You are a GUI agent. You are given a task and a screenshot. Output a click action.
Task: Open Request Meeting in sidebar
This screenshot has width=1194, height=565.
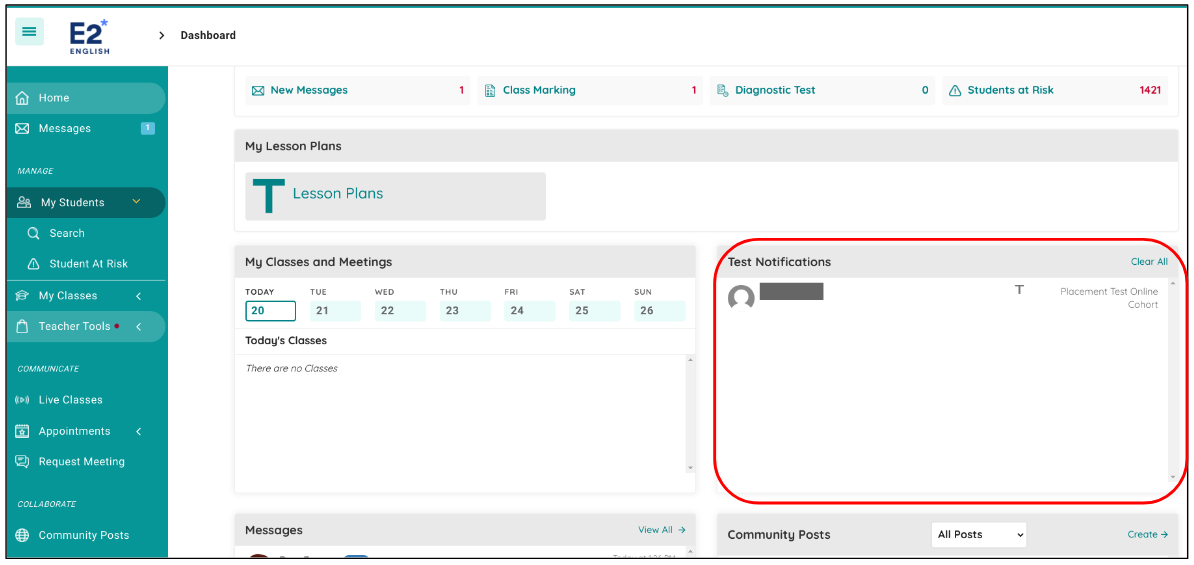tap(81, 462)
